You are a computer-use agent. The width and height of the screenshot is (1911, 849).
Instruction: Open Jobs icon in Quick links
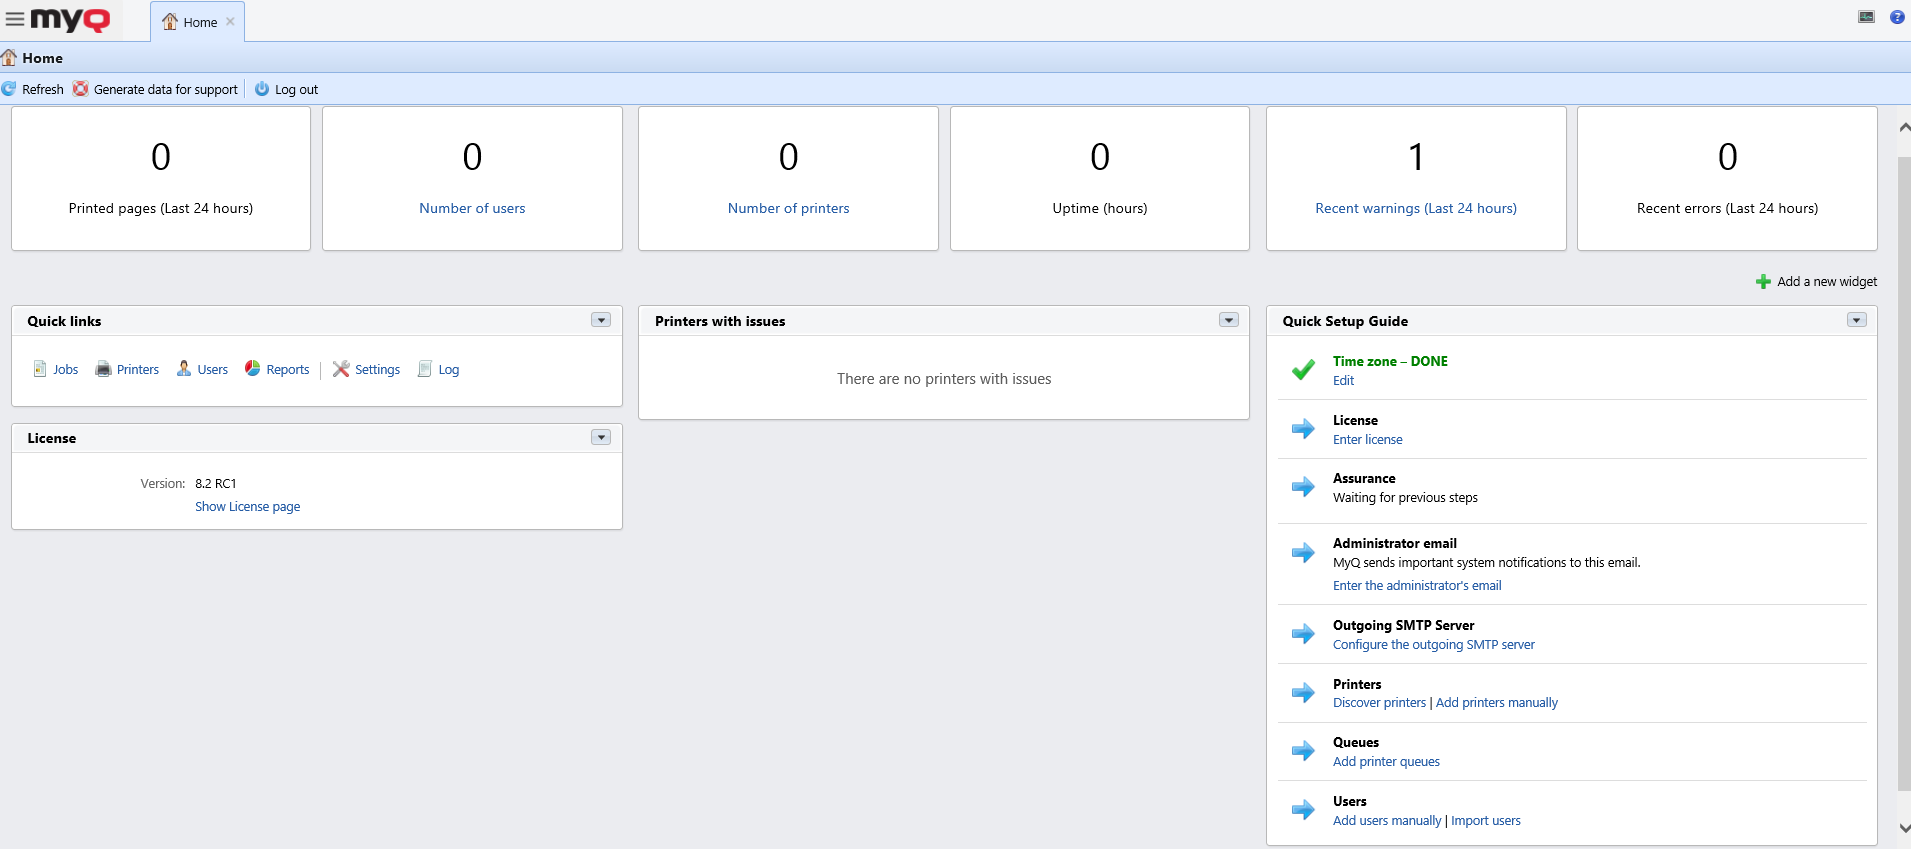pyautogui.click(x=40, y=369)
